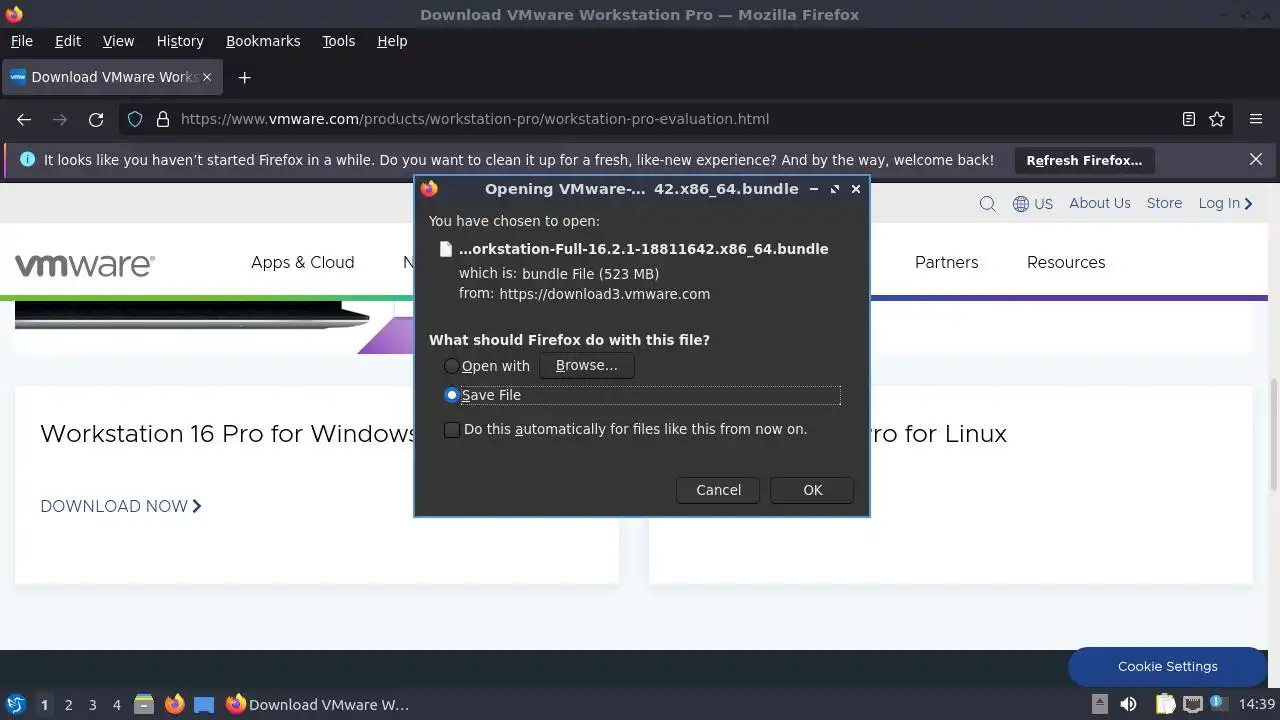Open the tracking protection shield icon

click(x=135, y=119)
